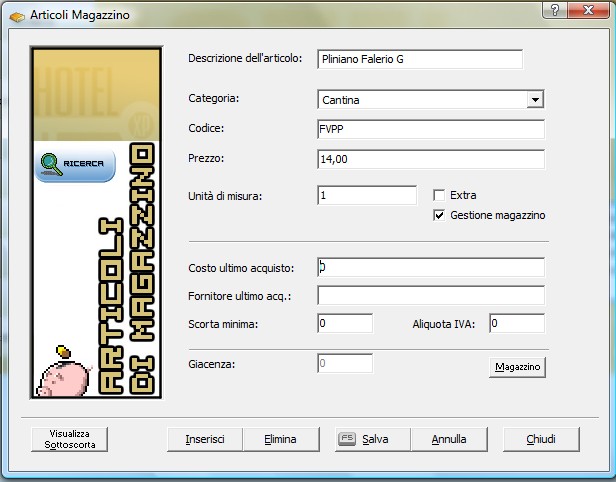Click the Cantina category value
This screenshot has height=482, width=616.
(341, 100)
